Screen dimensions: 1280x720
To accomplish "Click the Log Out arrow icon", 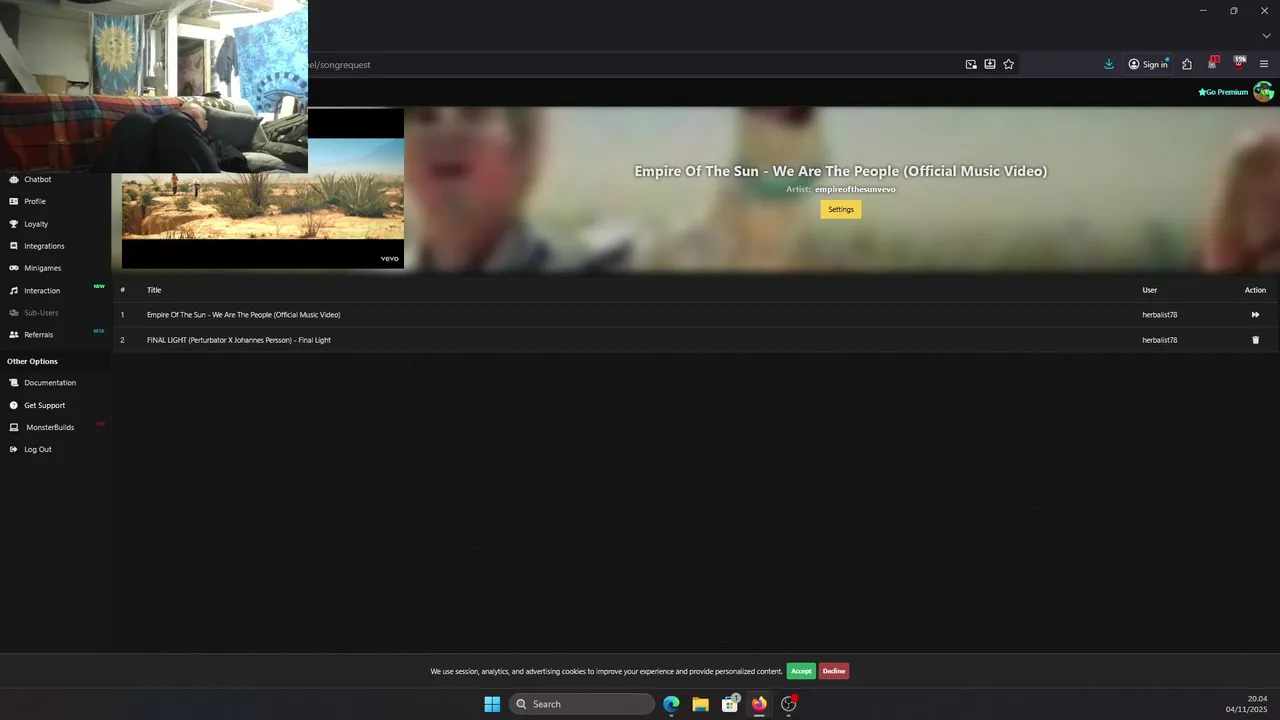I will [x=14, y=449].
